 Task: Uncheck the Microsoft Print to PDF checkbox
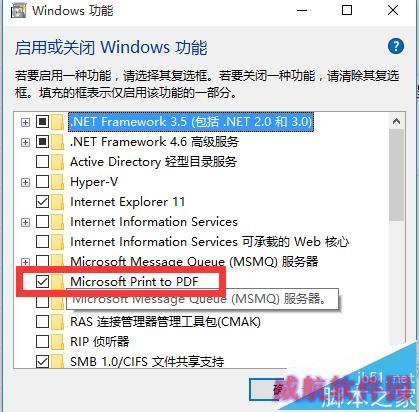click(42, 282)
